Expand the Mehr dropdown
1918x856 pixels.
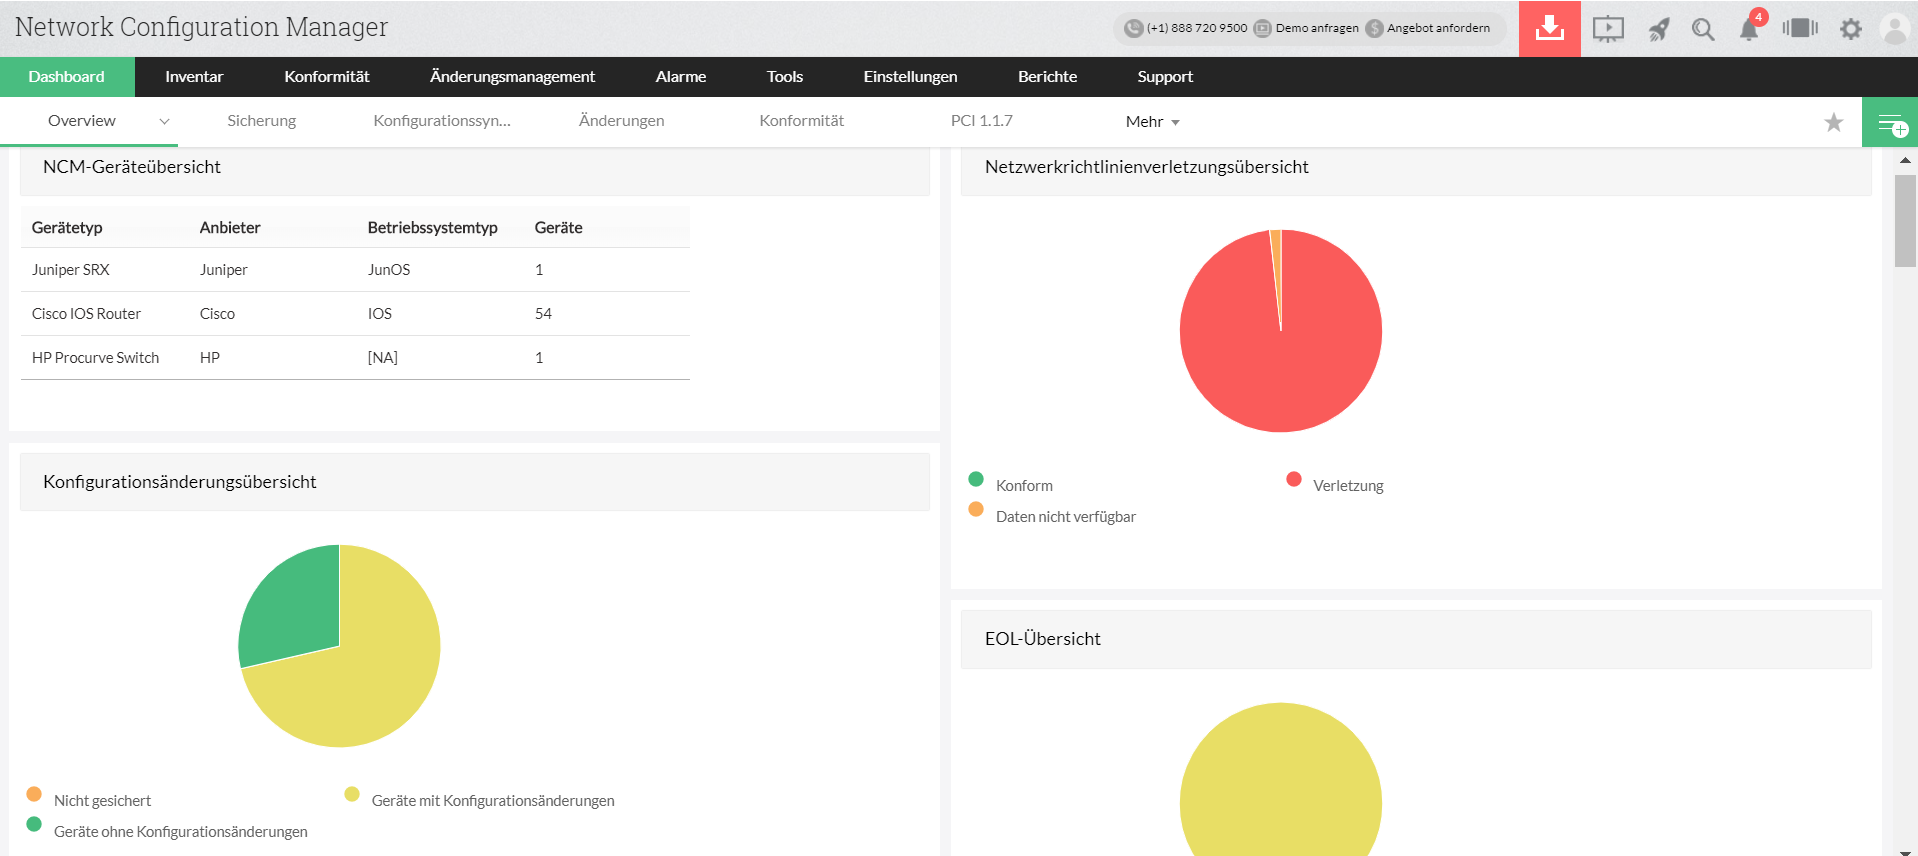click(x=1152, y=122)
